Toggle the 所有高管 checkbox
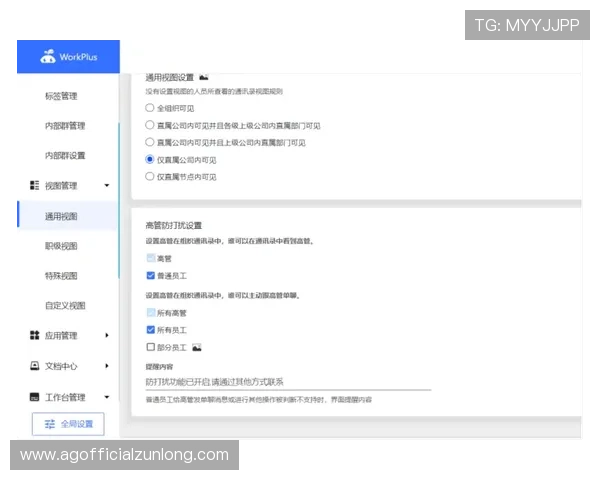The width and height of the screenshot is (600, 480). tap(151, 312)
